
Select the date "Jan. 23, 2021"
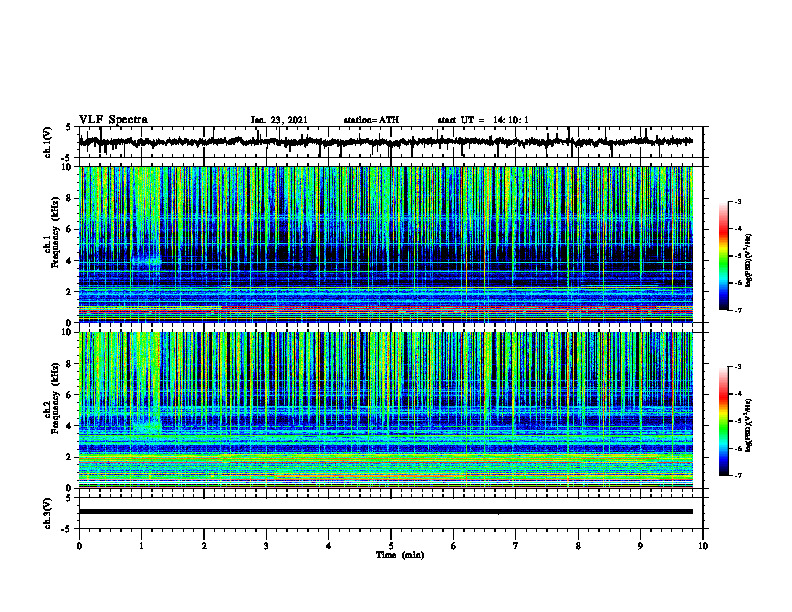(x=279, y=120)
